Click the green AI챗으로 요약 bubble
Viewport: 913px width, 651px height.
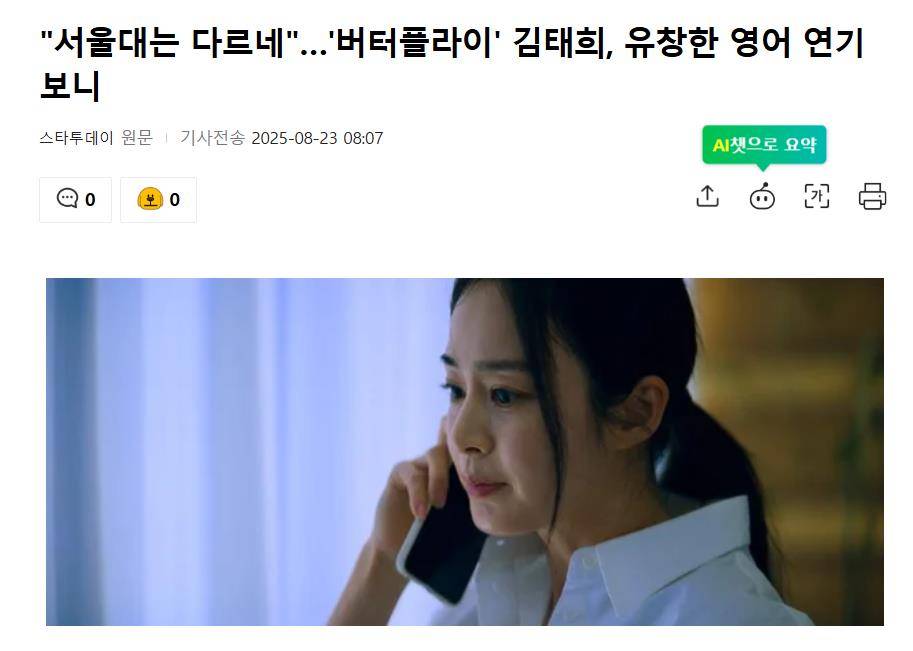(764, 145)
